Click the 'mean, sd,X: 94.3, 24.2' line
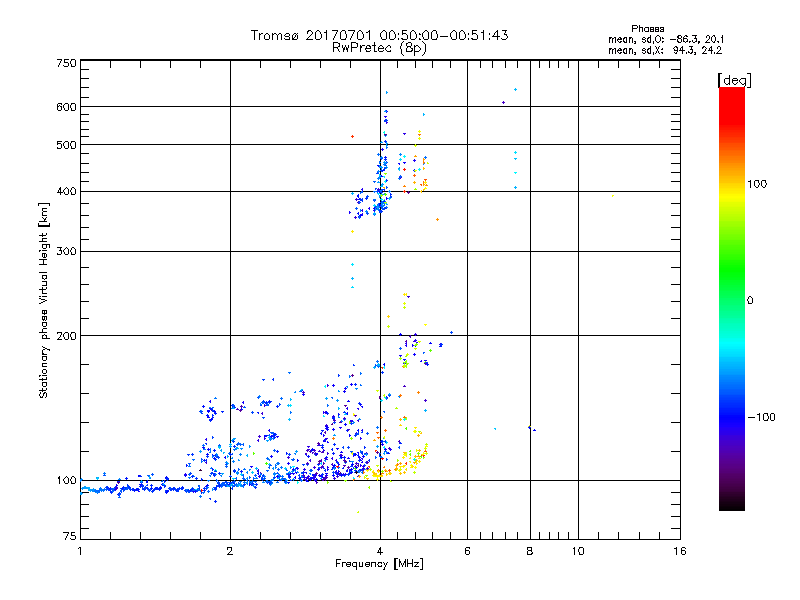This screenshot has height=600, width=800. [x=665, y=50]
